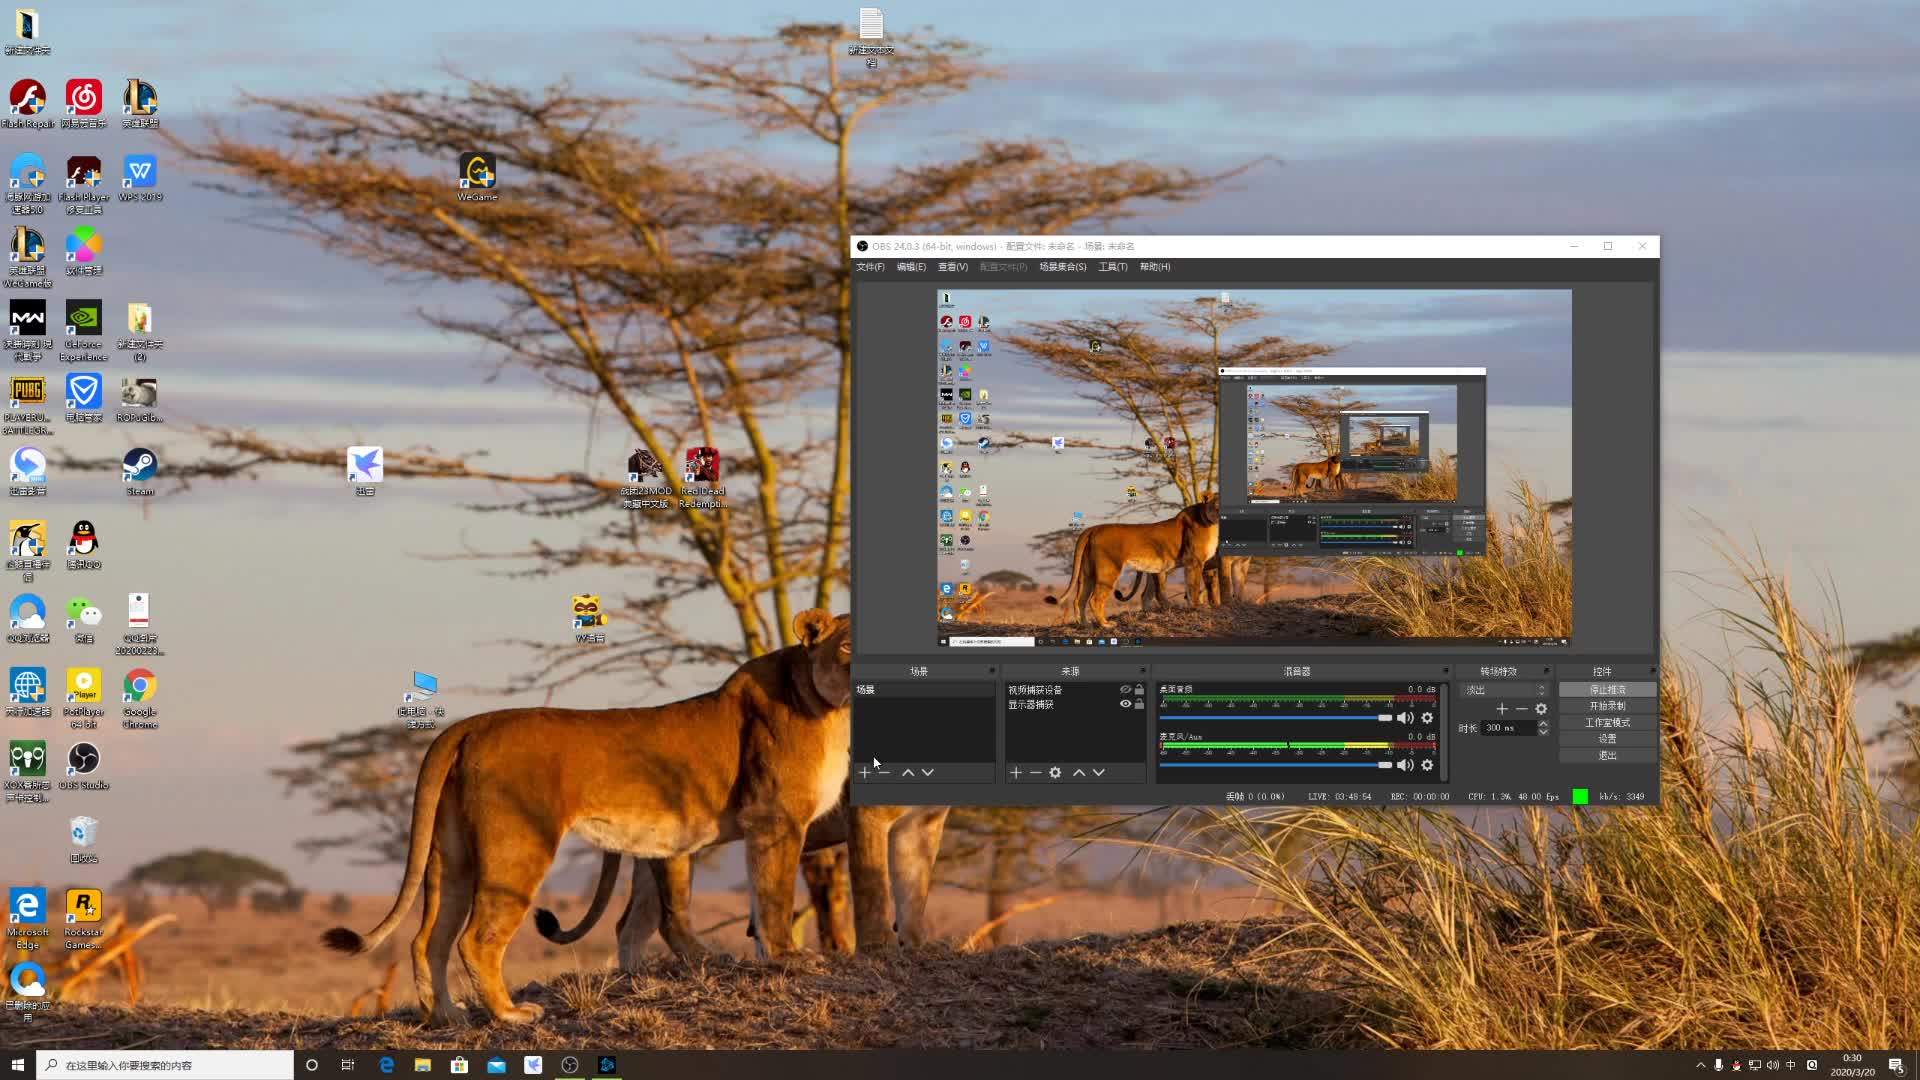
Task: Toggle lock on 显示器捕获 source
Action: pos(1139,704)
